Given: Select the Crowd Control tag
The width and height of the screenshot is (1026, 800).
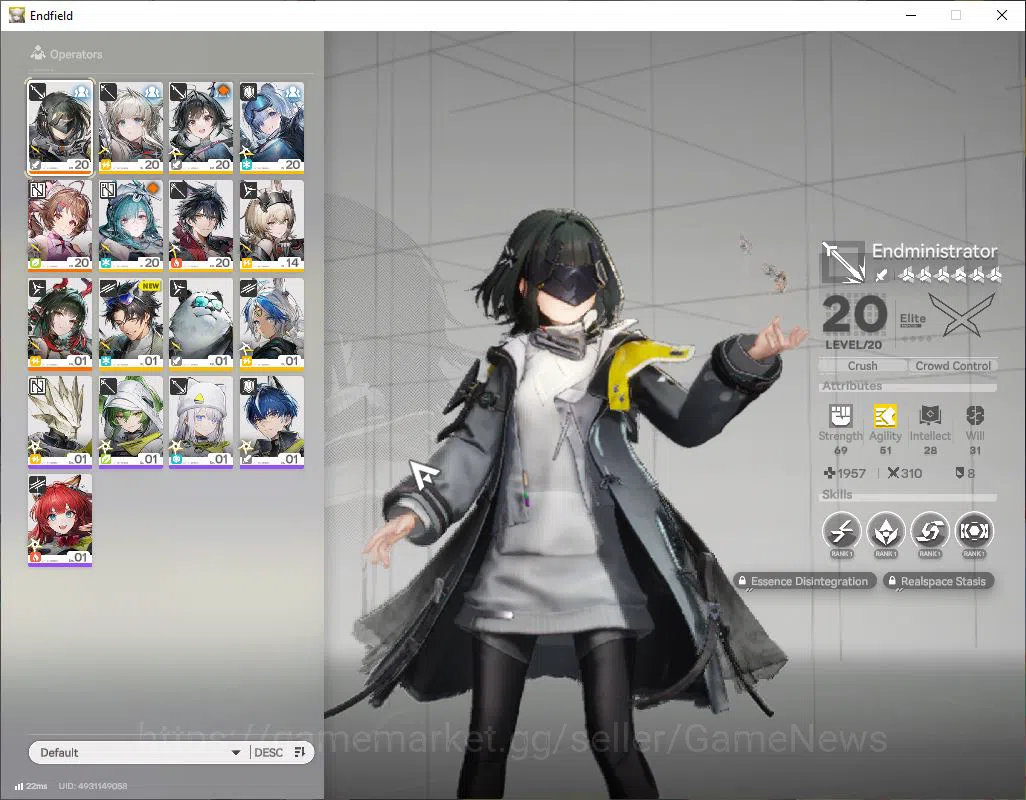Looking at the screenshot, I should pos(953,366).
